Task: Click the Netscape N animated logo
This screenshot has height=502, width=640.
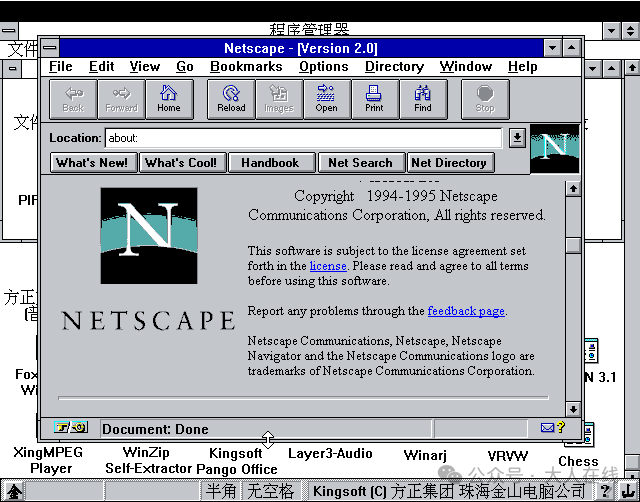Action: 554,149
